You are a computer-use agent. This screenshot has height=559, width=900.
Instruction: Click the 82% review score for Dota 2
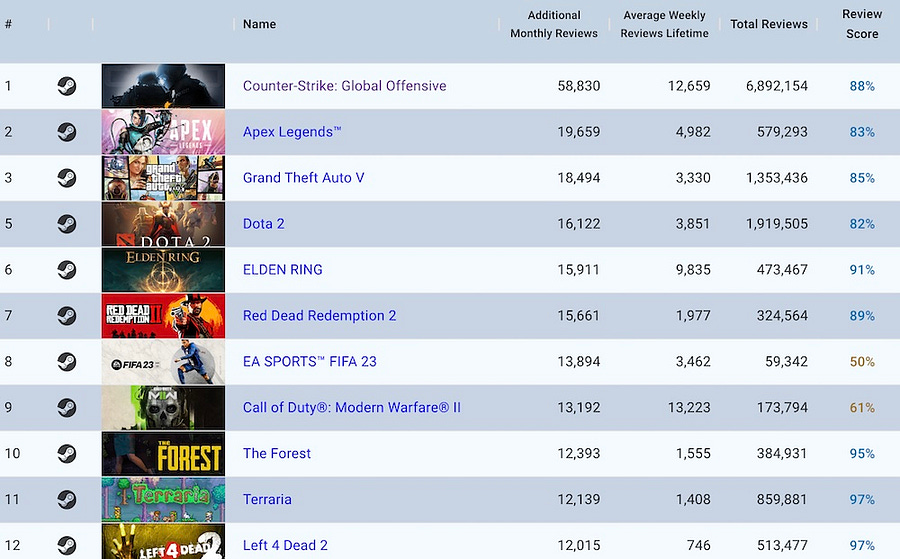(862, 224)
